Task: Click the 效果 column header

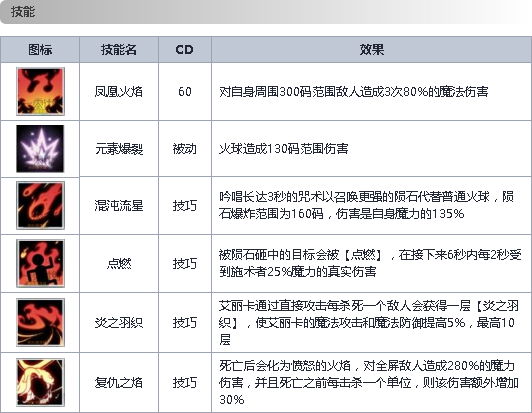Action: [372, 50]
